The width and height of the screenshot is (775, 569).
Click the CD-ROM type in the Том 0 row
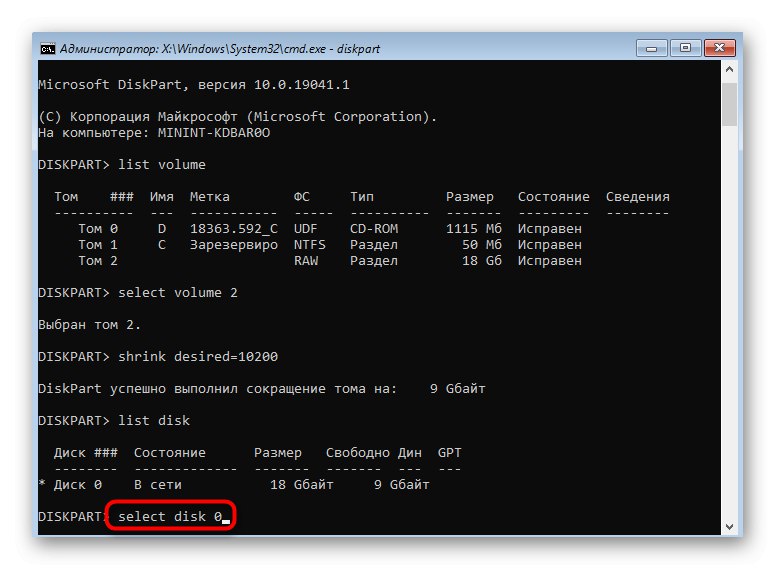click(374, 229)
